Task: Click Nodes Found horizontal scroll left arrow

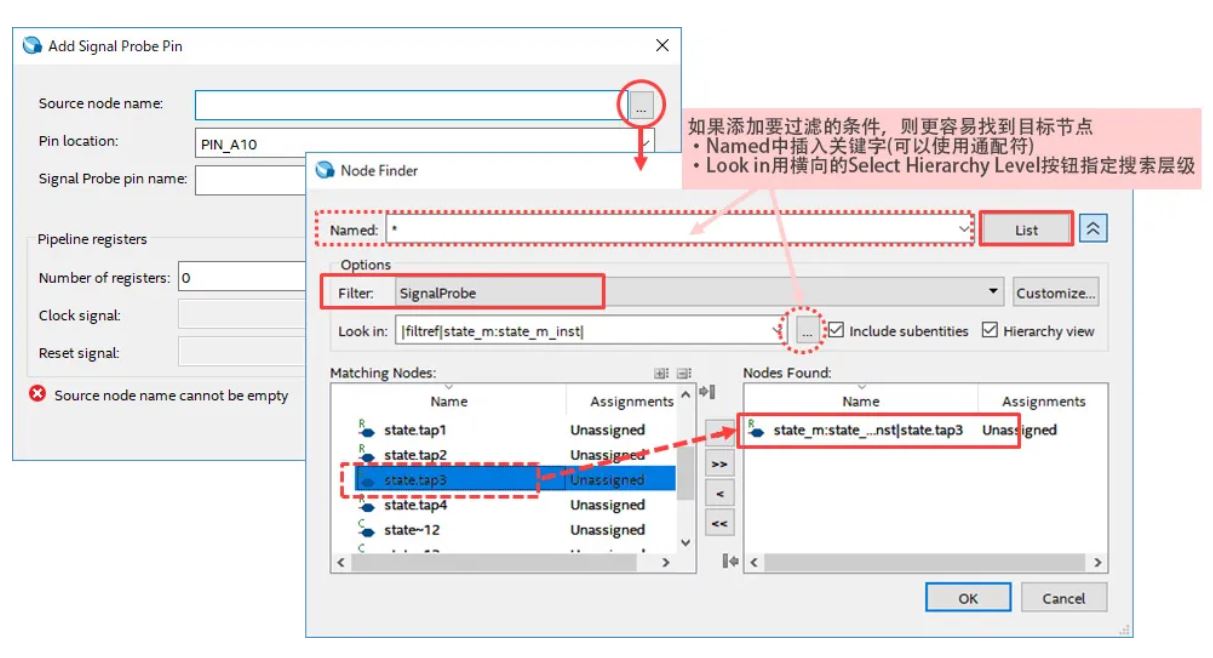Action: 755,563
